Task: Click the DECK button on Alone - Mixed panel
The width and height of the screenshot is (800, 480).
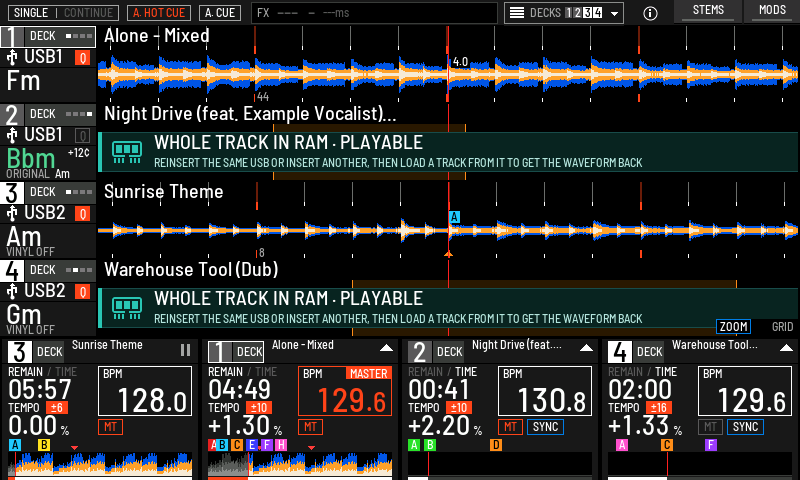Action: [x=249, y=351]
